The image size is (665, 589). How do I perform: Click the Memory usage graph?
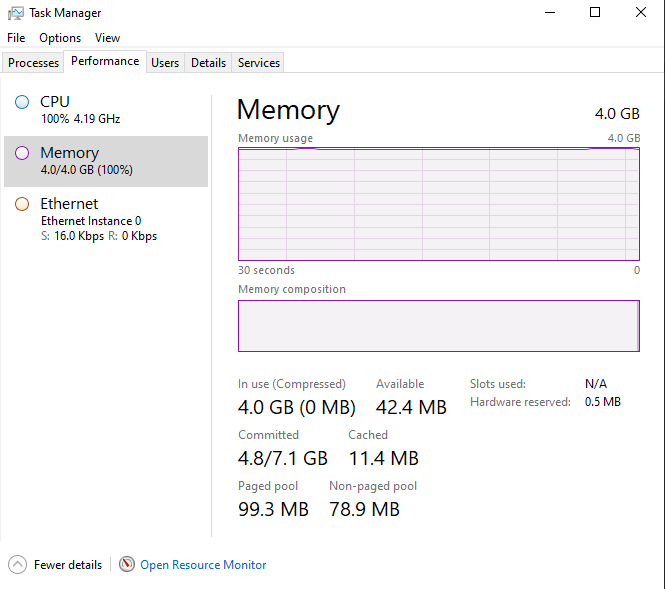pyautogui.click(x=438, y=204)
